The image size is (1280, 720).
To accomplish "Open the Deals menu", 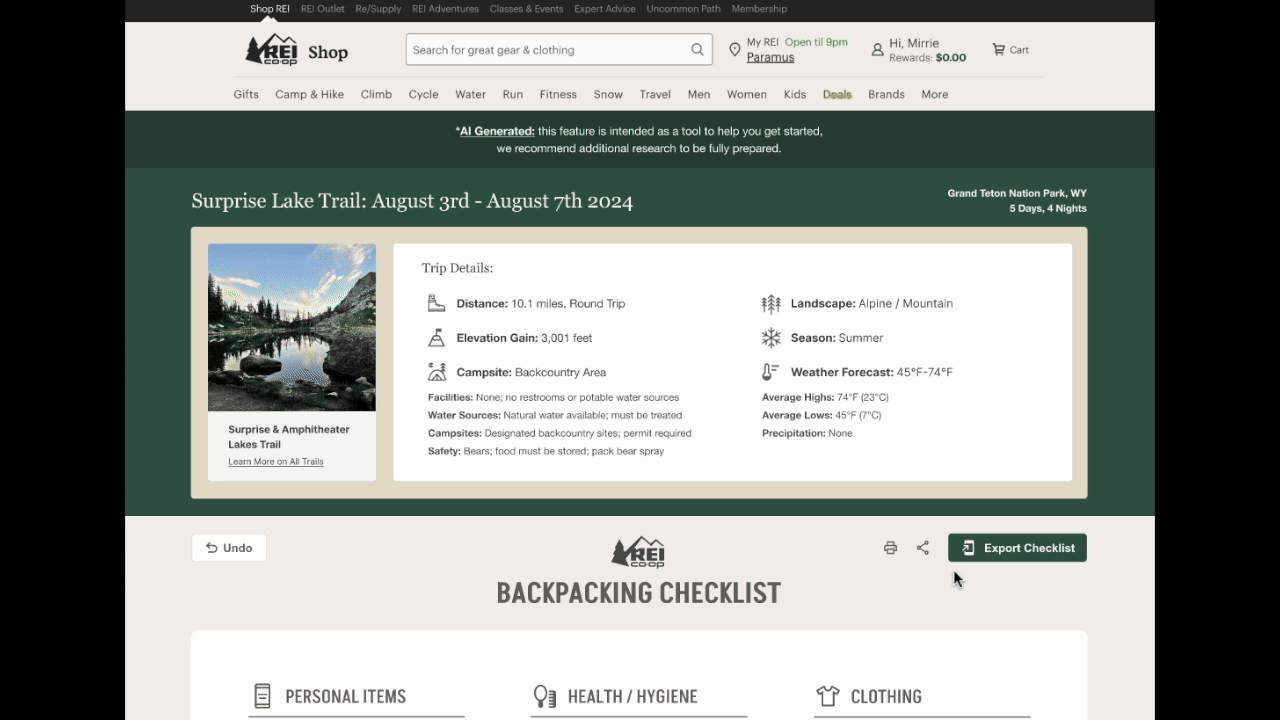I will coord(837,94).
